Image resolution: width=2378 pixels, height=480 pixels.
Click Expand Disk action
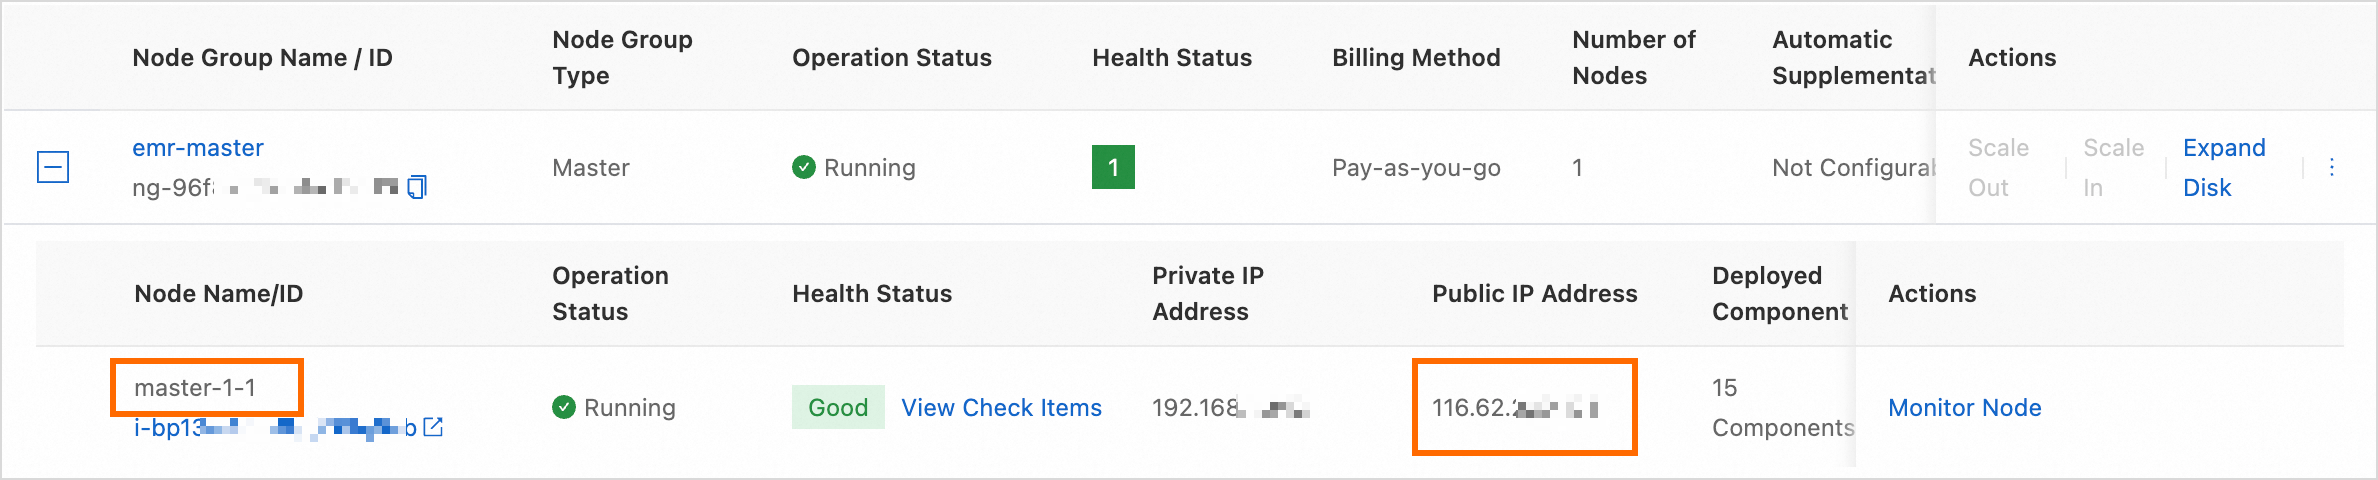pyautogui.click(x=2223, y=167)
